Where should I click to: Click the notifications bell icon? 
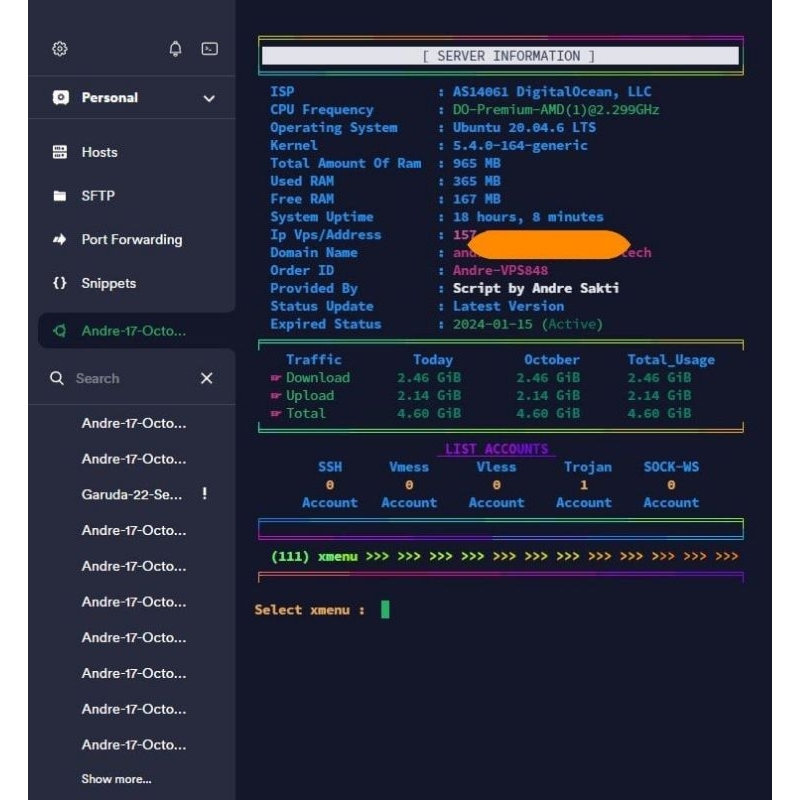pyautogui.click(x=175, y=48)
